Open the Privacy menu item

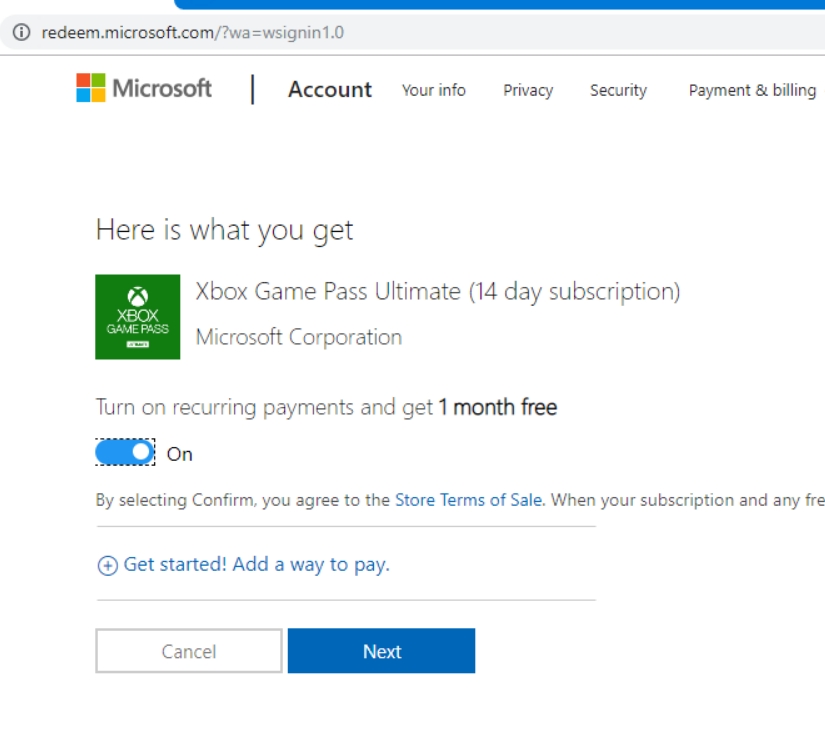[528, 90]
